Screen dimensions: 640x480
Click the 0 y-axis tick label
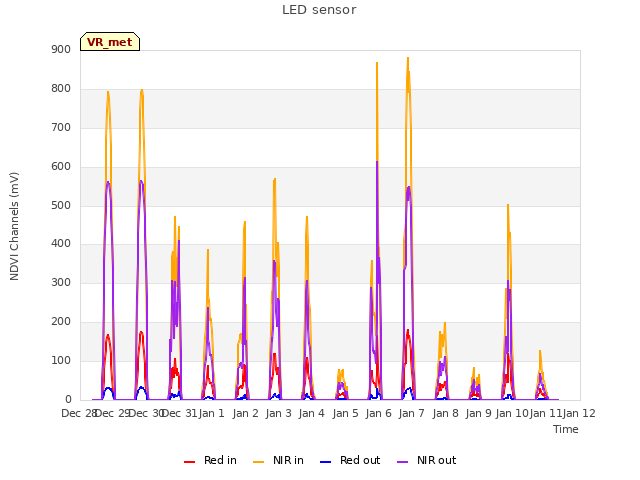coord(68,400)
